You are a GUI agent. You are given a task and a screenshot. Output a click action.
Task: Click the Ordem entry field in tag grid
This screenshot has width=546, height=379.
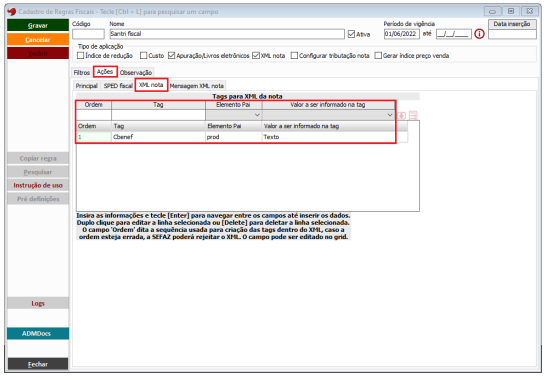click(x=94, y=115)
